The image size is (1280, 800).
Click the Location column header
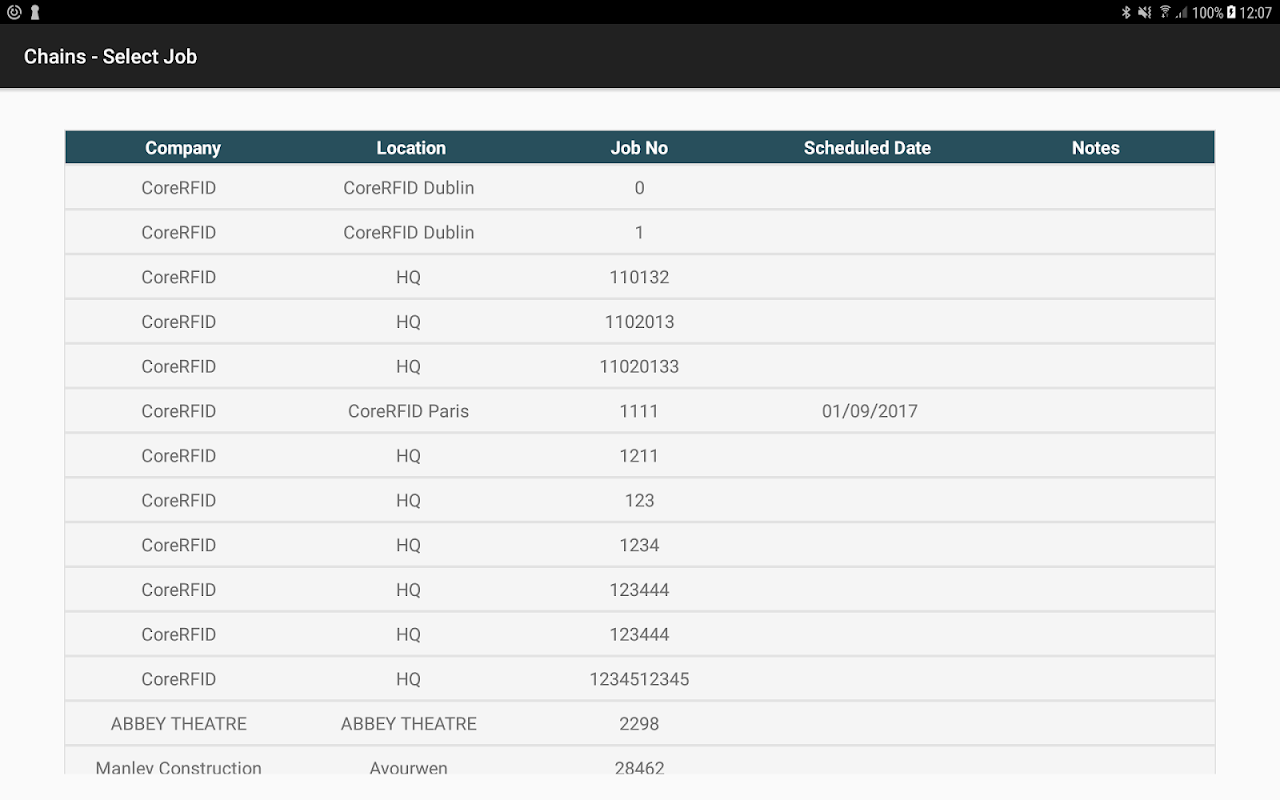point(411,148)
